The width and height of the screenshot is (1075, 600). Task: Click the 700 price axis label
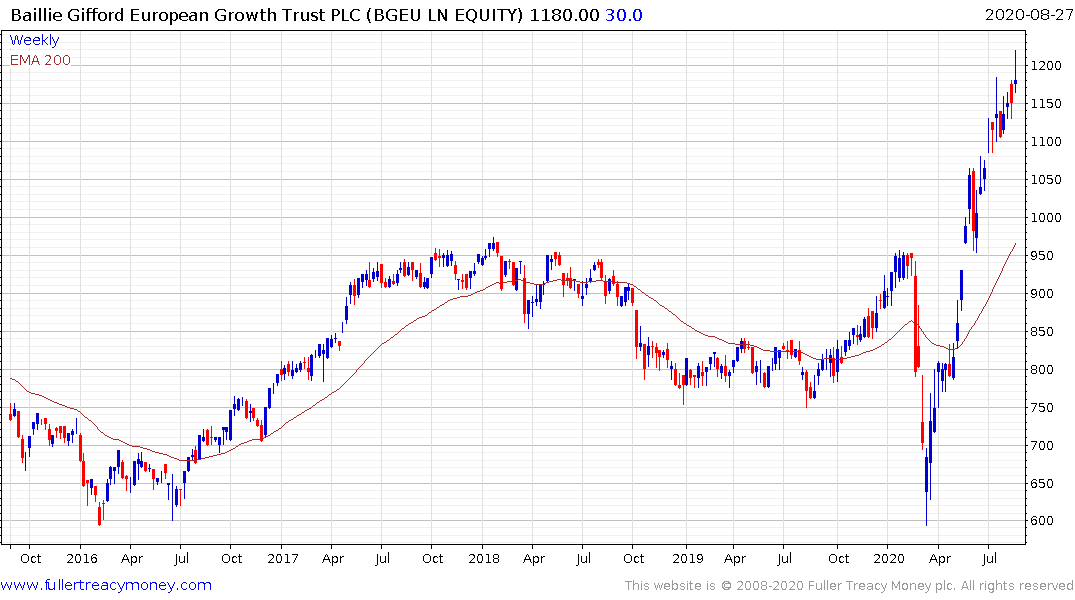pos(1042,446)
